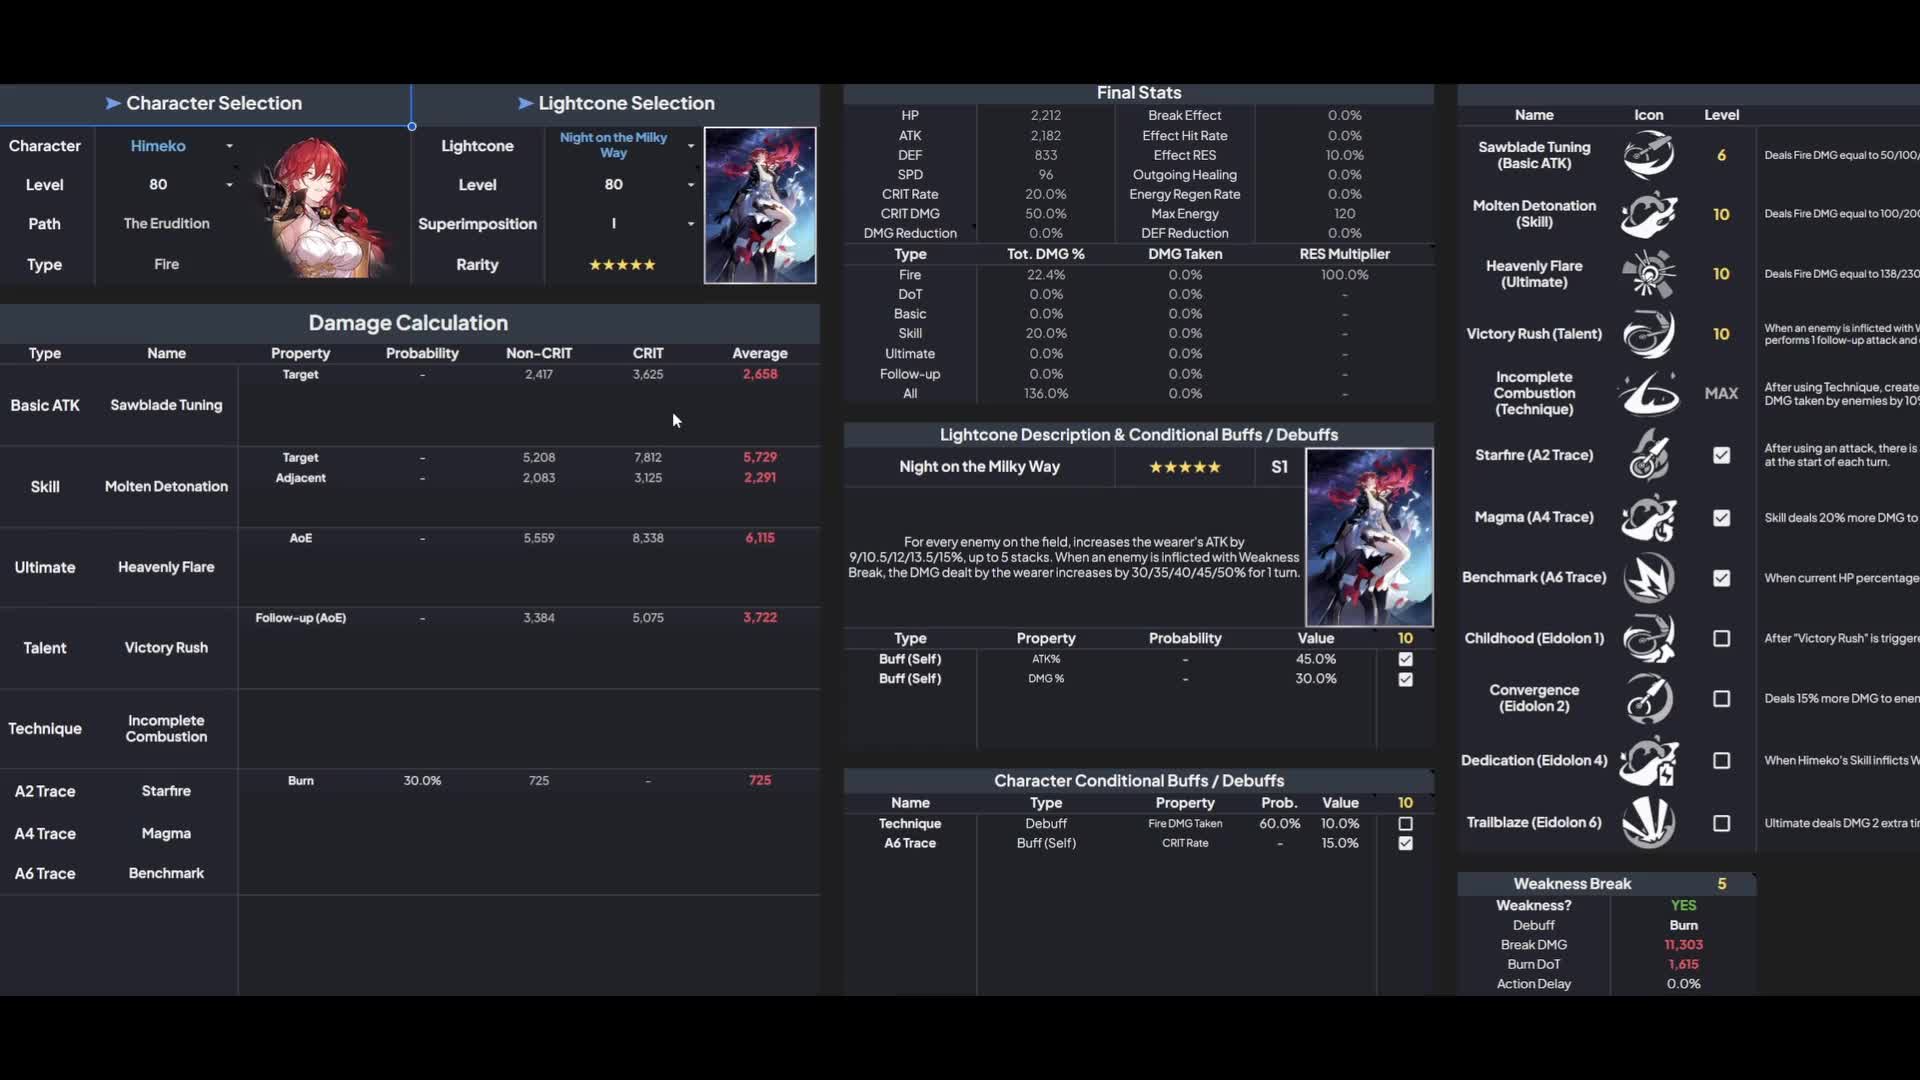Select the Character Selection tab
Image resolution: width=1920 pixels, height=1080 pixels.
point(204,102)
